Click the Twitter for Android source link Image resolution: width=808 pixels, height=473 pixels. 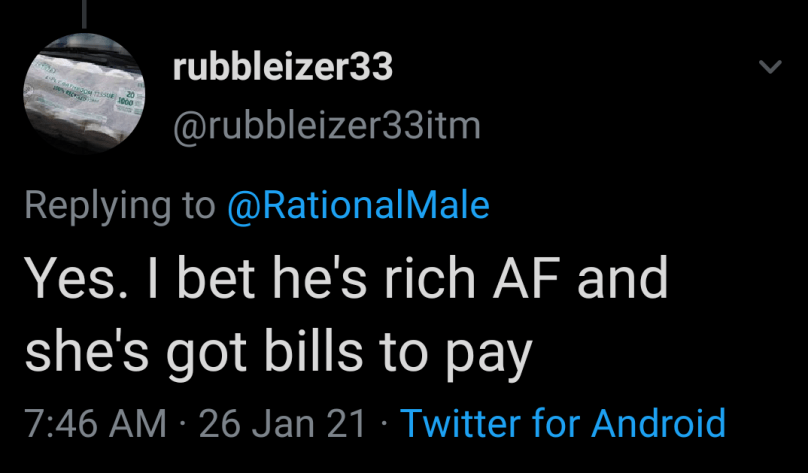(563, 423)
